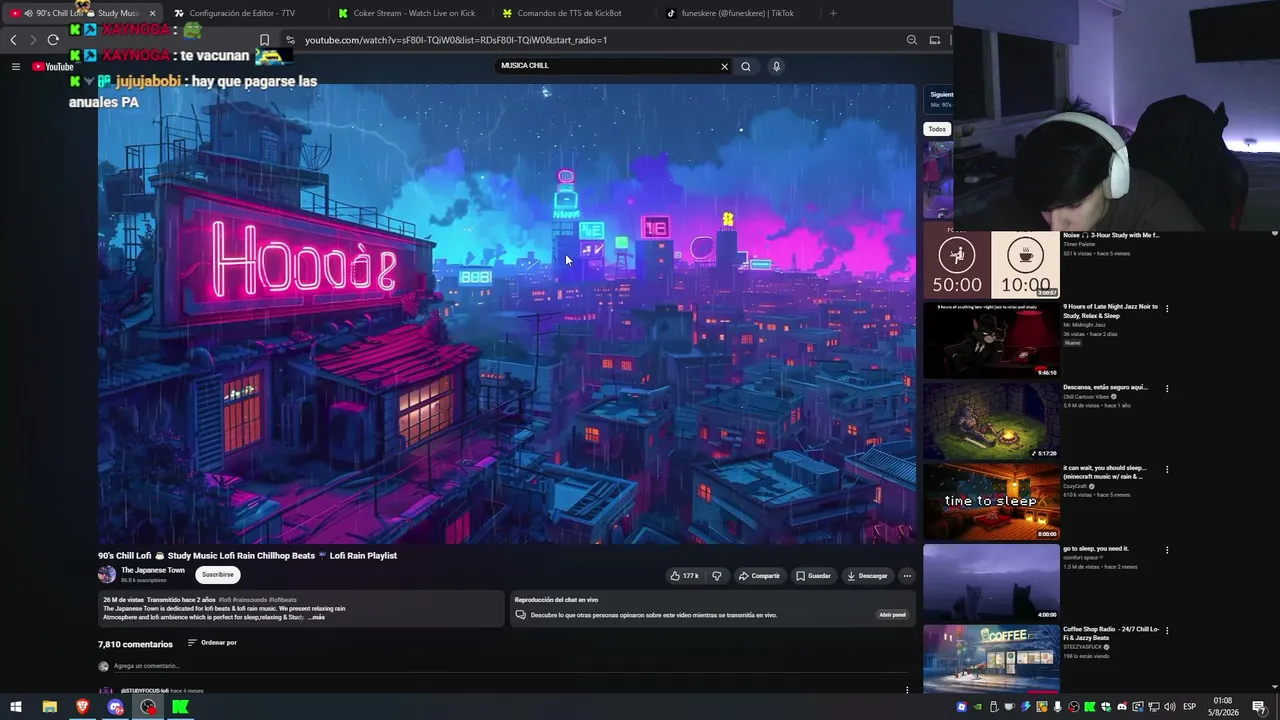Viewport: 1280px width, 720px height.
Task: Subscribe with the Suscribirse button
Action: pos(218,575)
